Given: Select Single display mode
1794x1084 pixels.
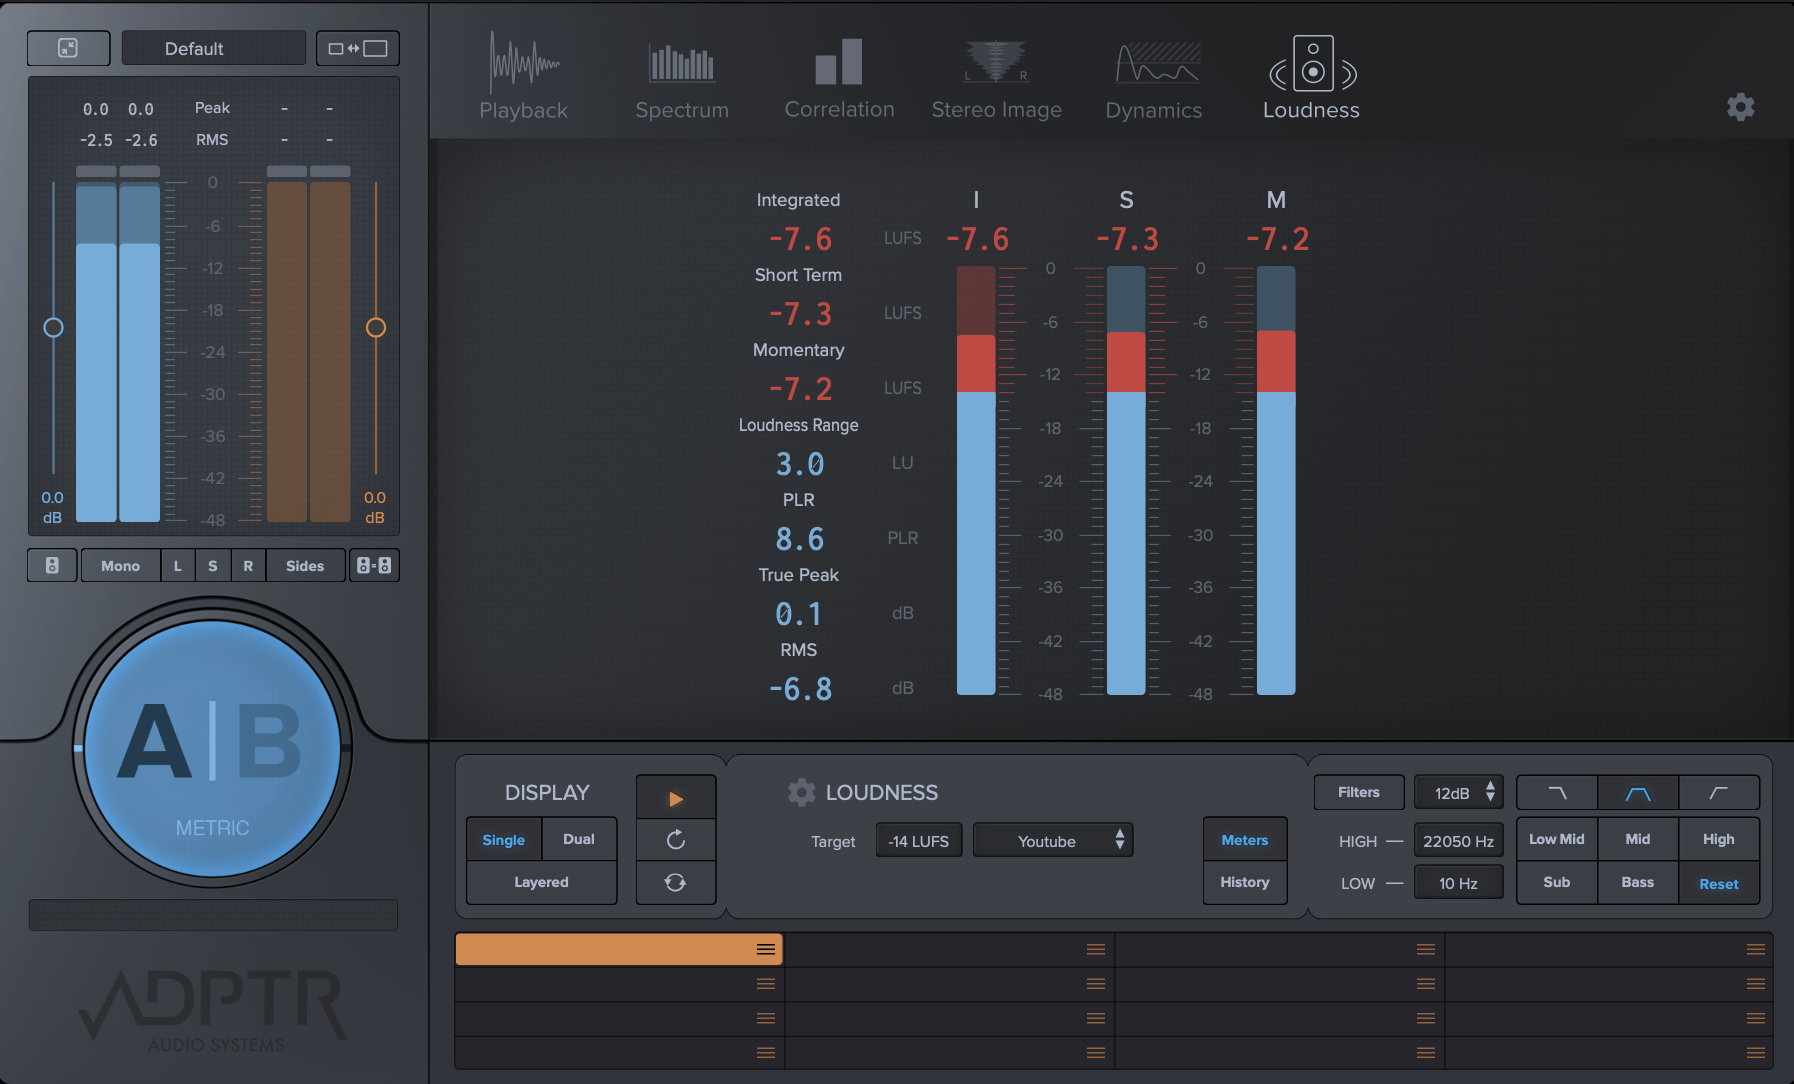Looking at the screenshot, I should point(503,840).
